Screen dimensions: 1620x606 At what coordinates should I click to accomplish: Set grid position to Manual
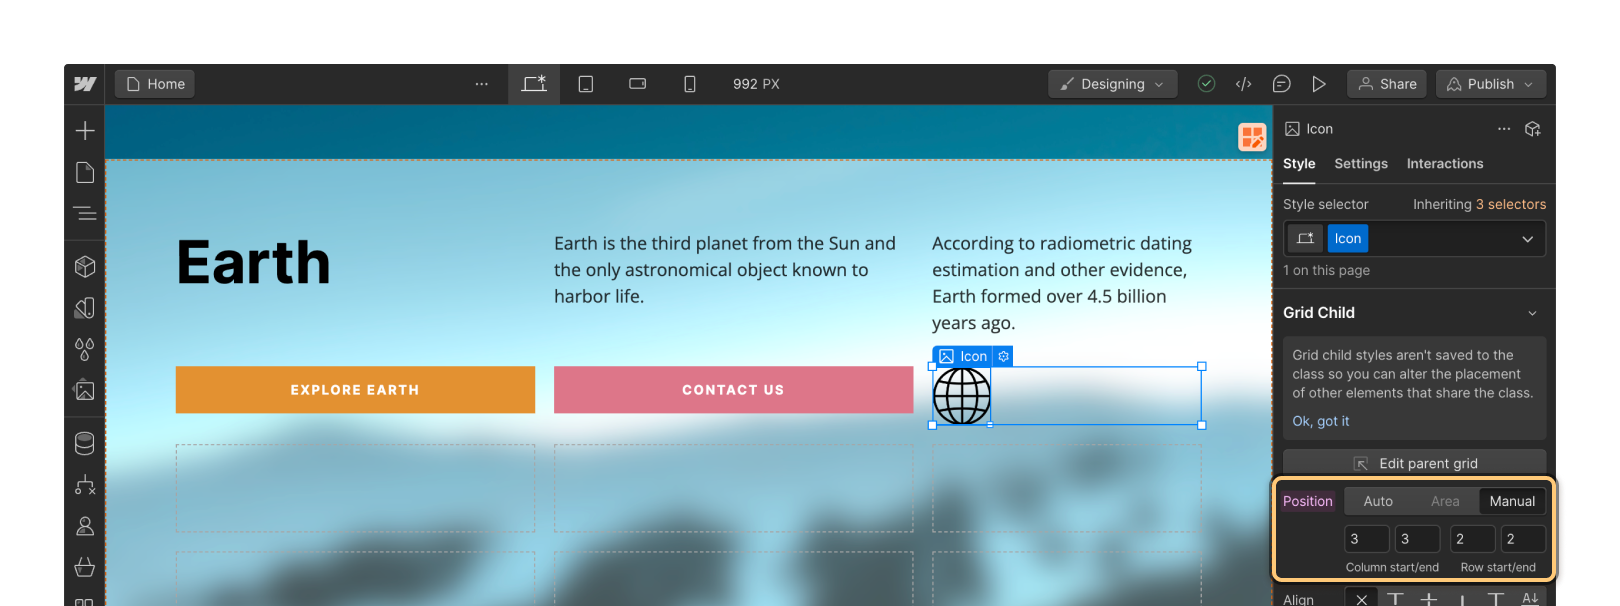[1511, 501]
